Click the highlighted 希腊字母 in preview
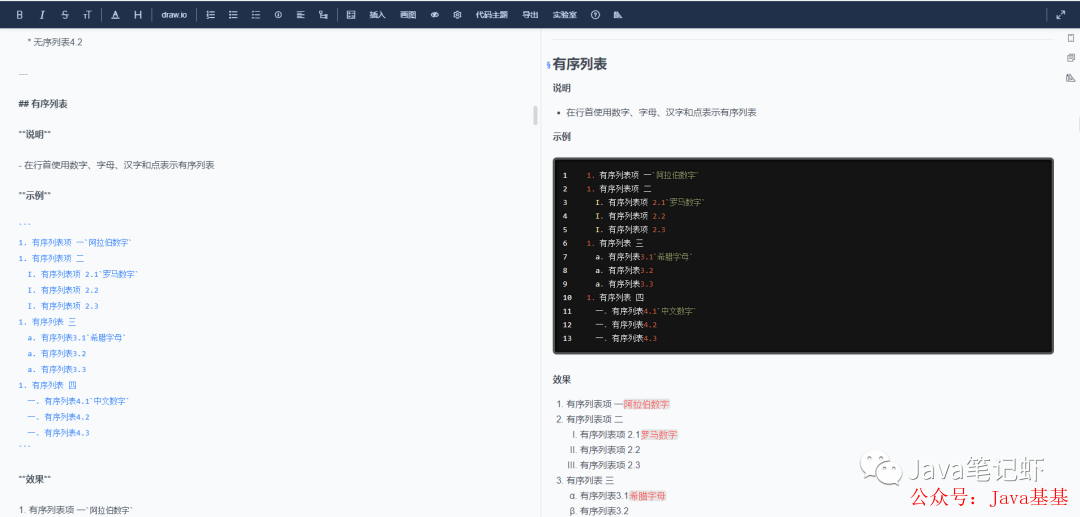Image resolution: width=1080 pixels, height=517 pixels. point(647,496)
